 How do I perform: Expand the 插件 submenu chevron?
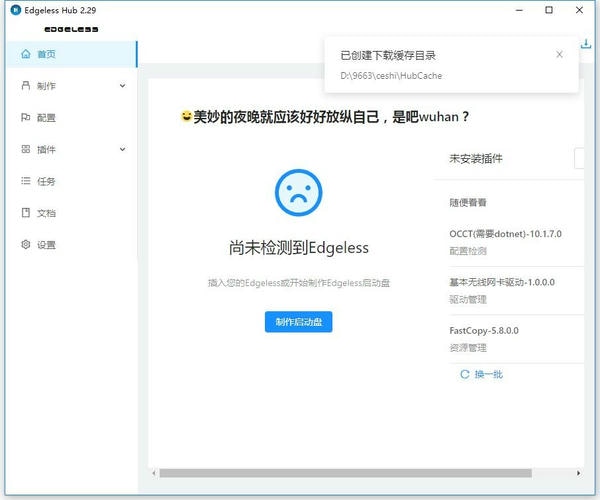click(x=122, y=149)
